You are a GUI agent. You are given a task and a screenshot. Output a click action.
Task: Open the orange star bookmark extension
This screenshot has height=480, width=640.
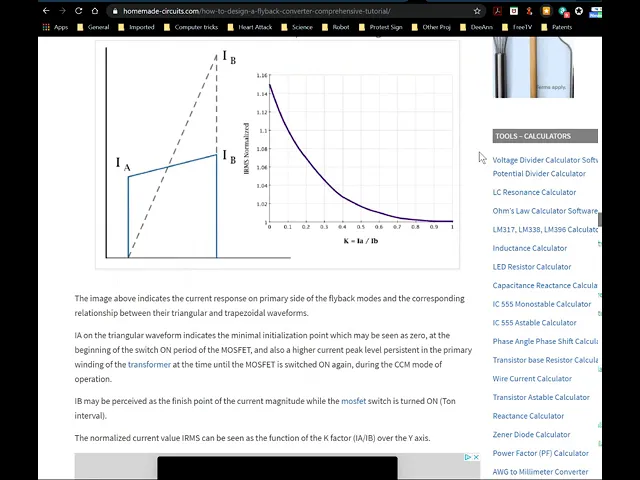click(x=546, y=11)
